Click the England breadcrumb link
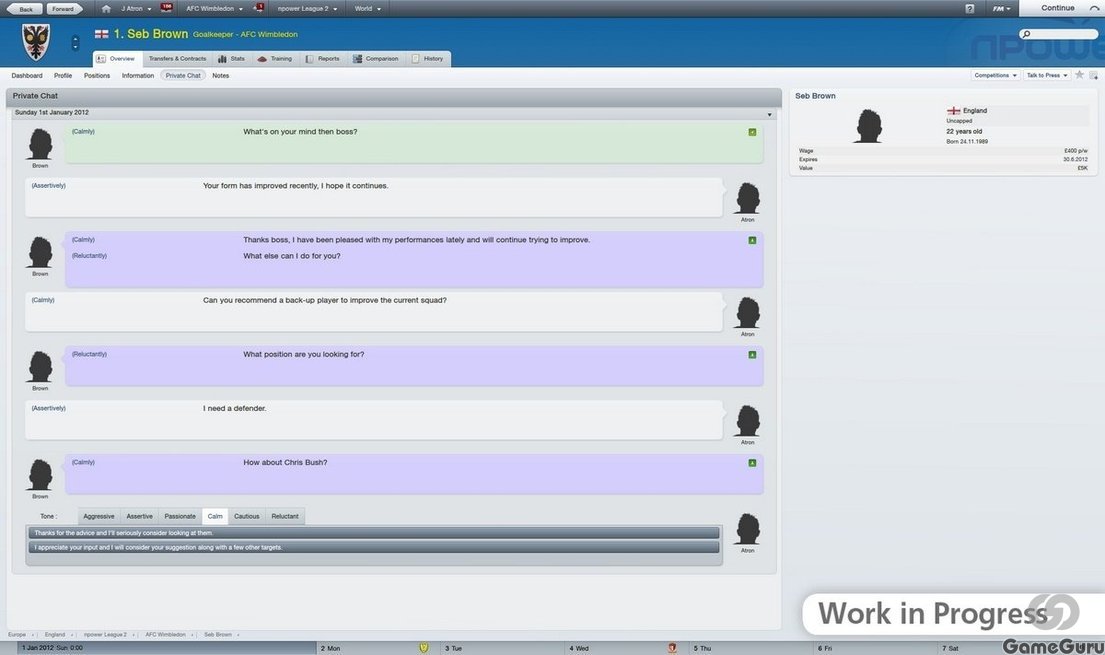The image size is (1105, 655). [55, 635]
